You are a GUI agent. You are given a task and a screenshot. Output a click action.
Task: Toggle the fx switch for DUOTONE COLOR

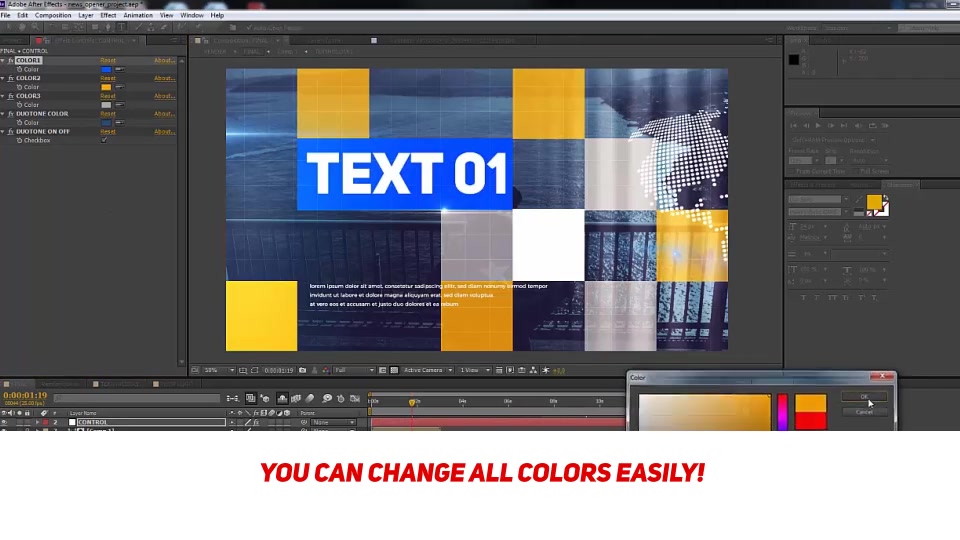coord(10,114)
